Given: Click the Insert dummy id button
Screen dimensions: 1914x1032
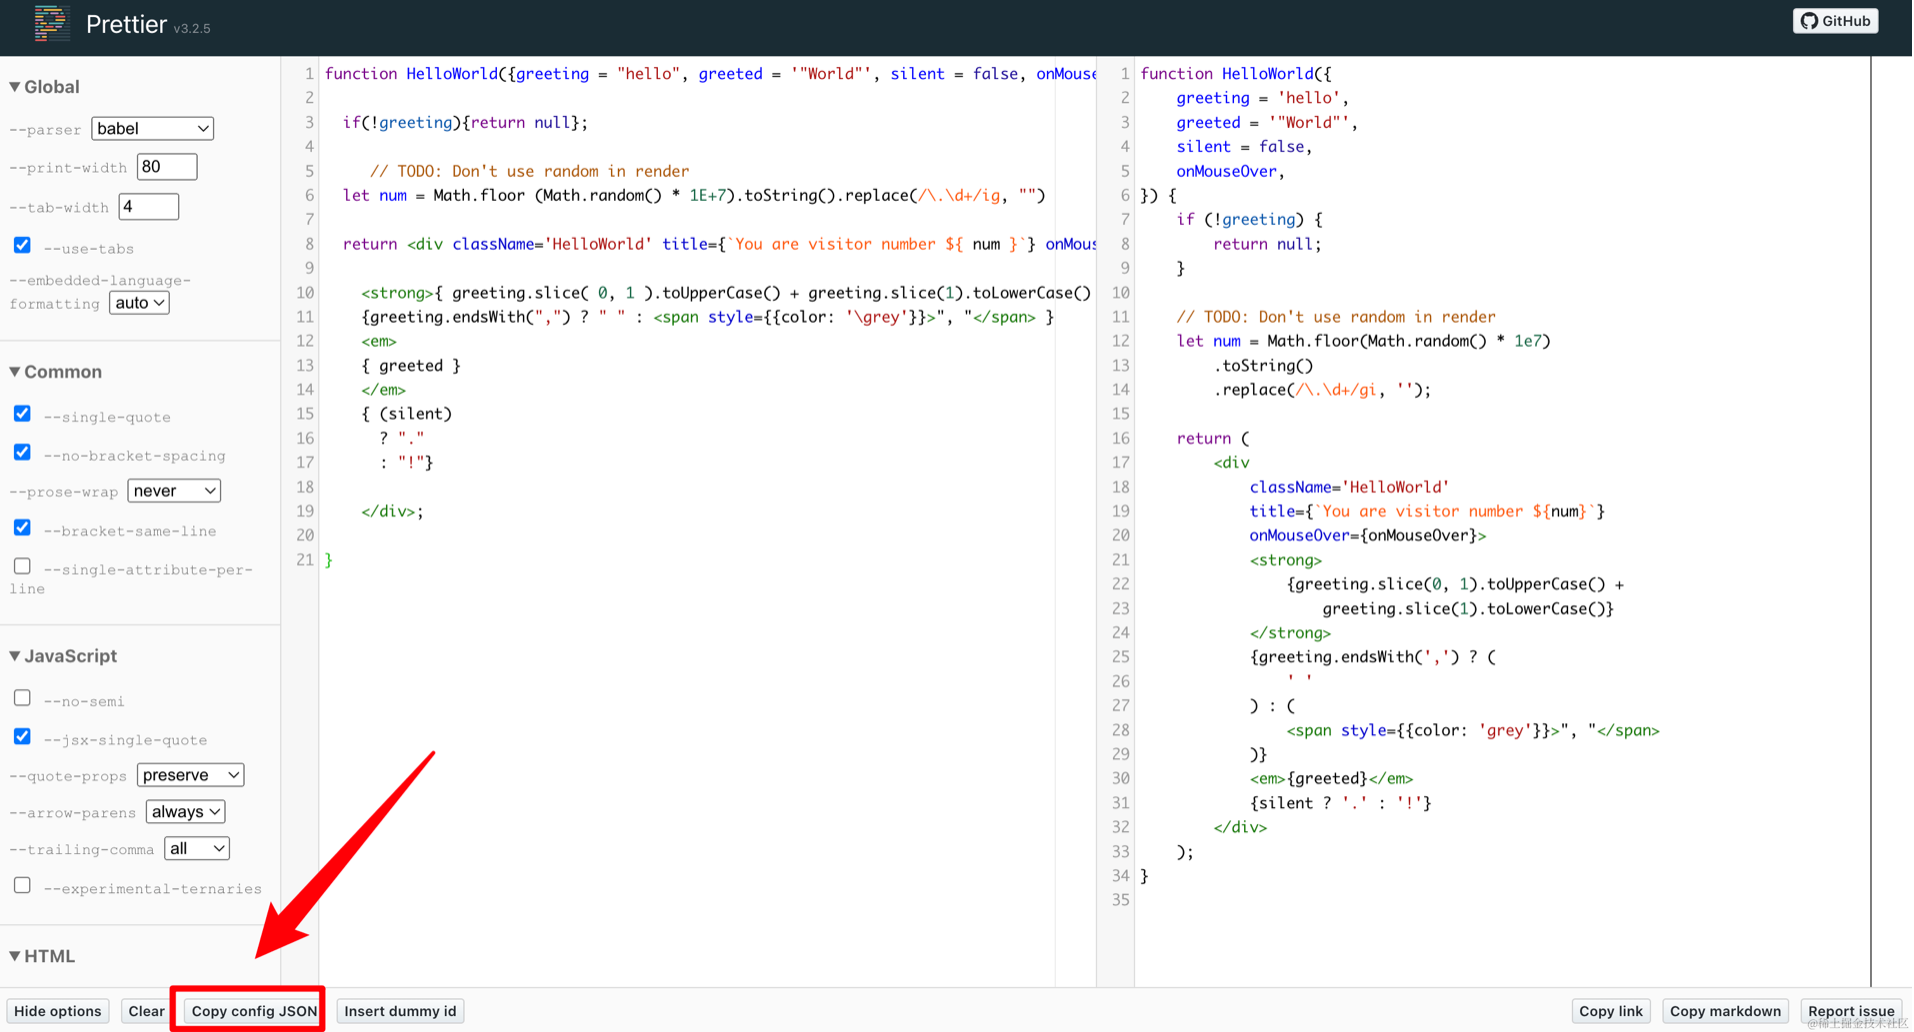Looking at the screenshot, I should (400, 1011).
